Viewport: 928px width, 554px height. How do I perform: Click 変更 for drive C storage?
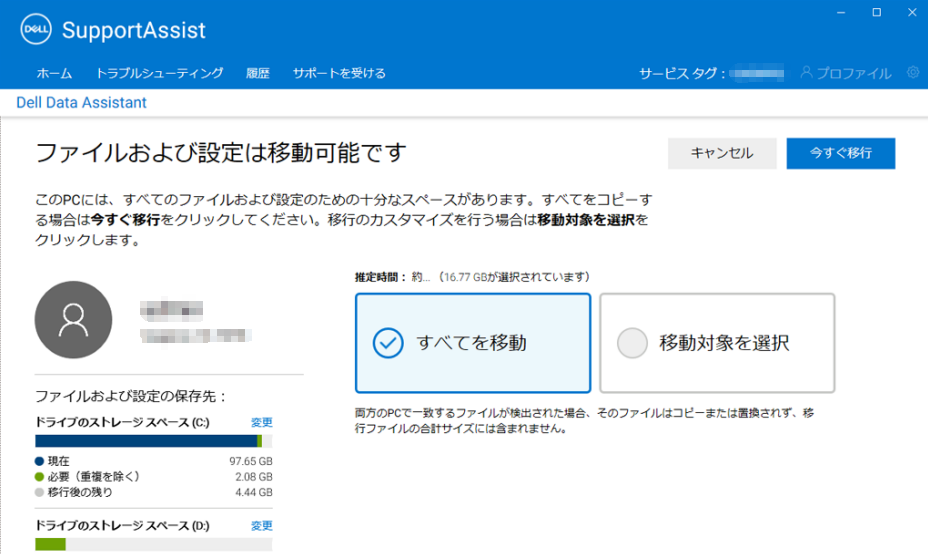[x=262, y=422]
